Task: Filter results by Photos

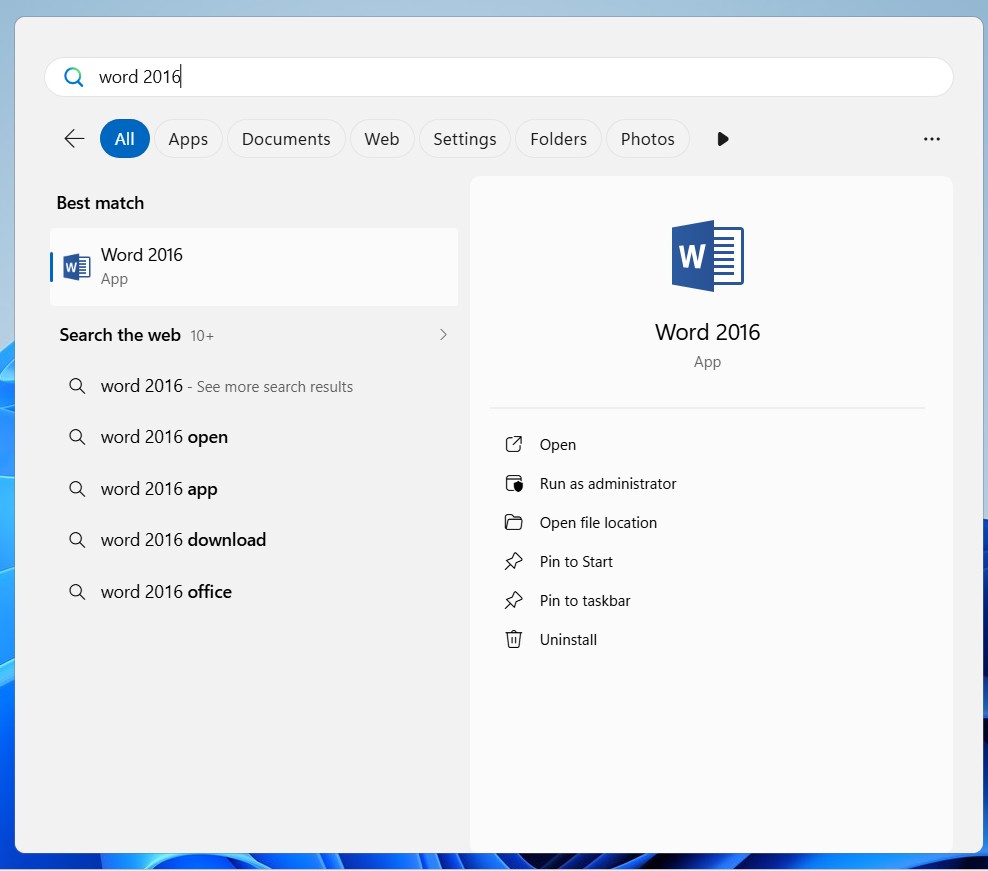Action: [x=647, y=139]
